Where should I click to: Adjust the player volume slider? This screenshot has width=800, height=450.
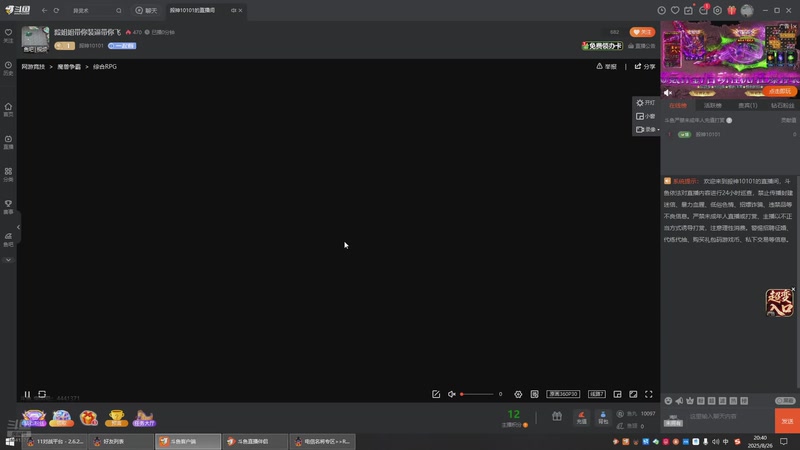pyautogui.click(x=477, y=394)
